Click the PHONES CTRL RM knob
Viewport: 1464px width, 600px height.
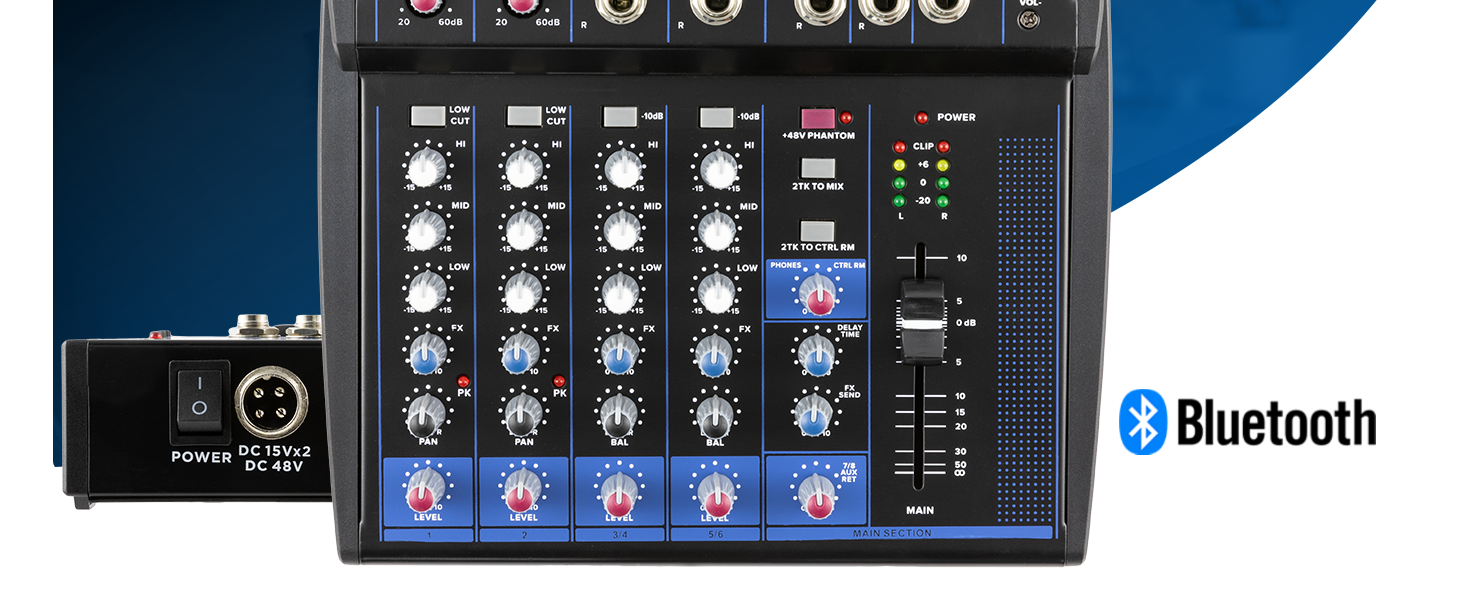tap(818, 292)
